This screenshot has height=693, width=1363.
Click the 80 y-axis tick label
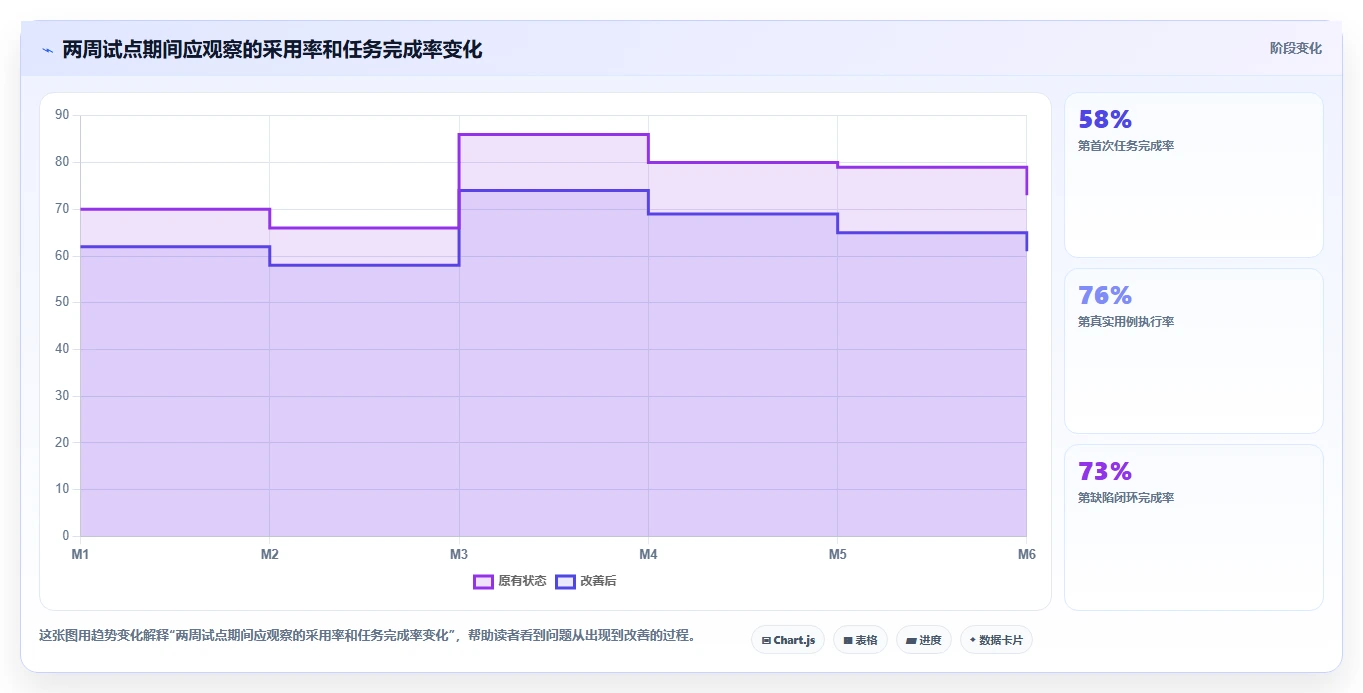coord(62,162)
